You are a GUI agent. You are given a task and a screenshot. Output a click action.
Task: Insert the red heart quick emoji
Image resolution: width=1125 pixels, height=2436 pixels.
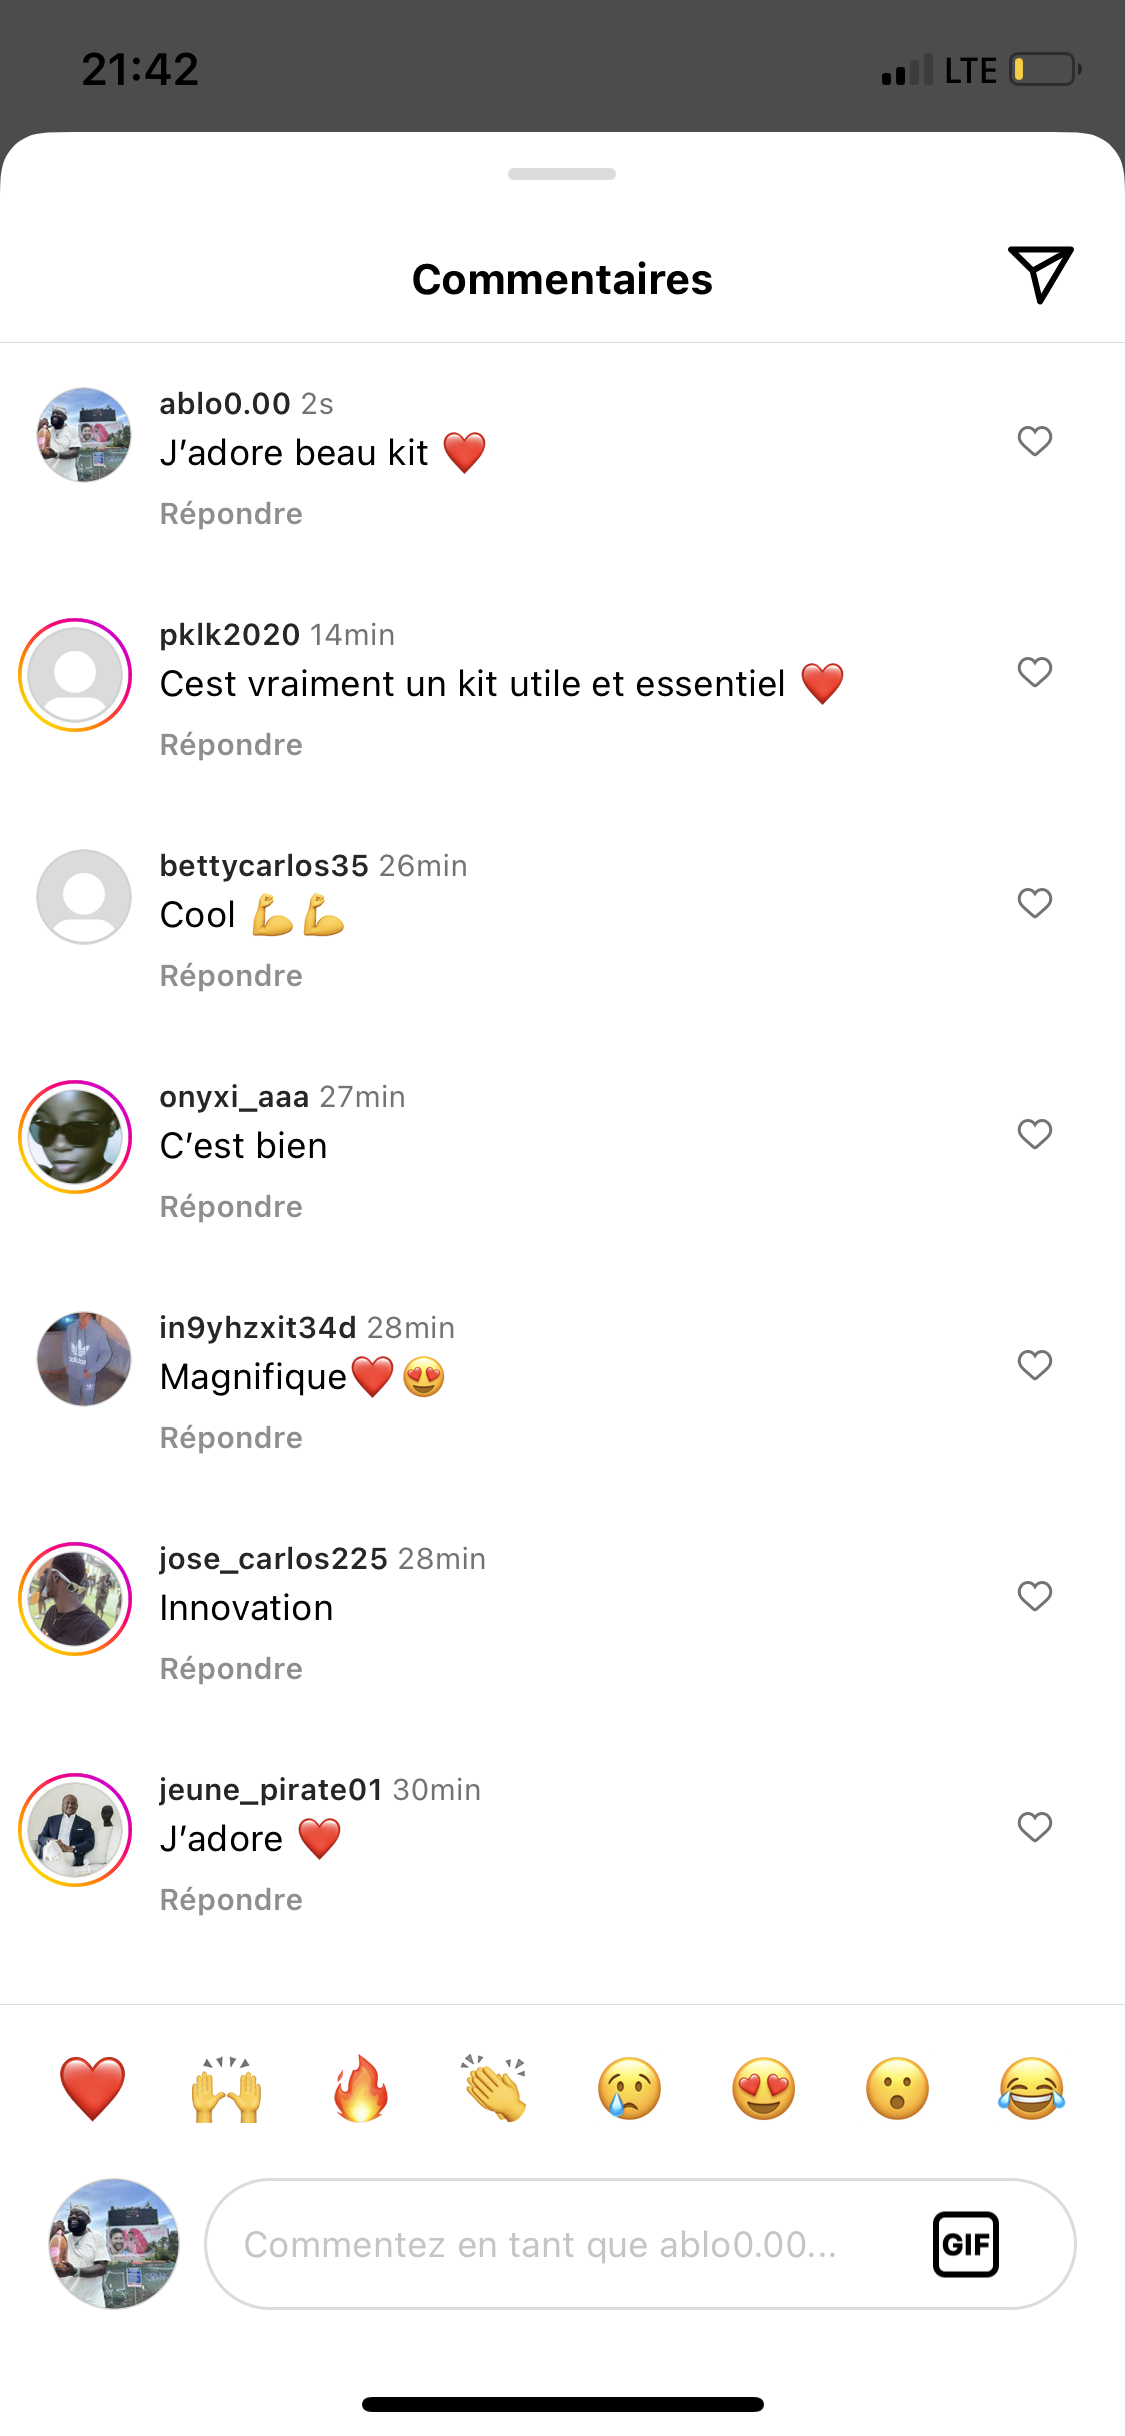[x=92, y=2088]
